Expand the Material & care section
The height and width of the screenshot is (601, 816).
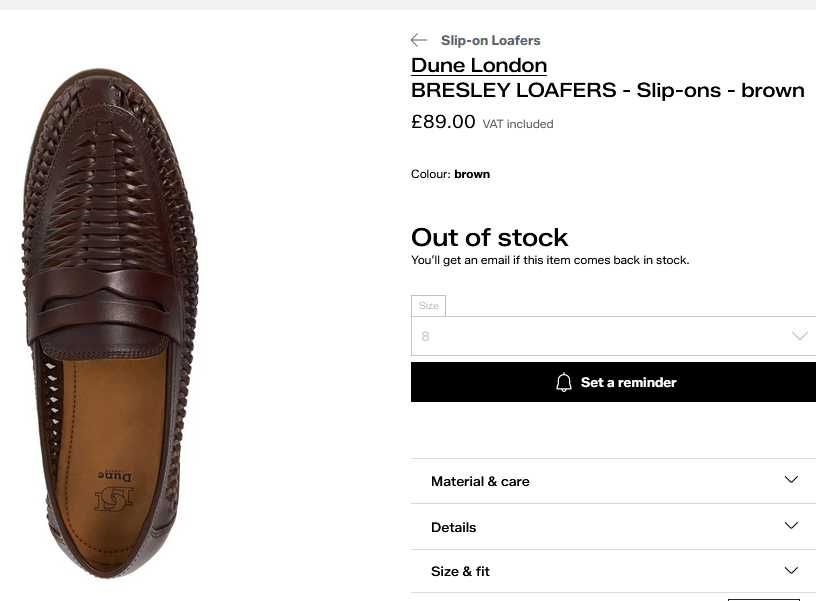pos(613,481)
